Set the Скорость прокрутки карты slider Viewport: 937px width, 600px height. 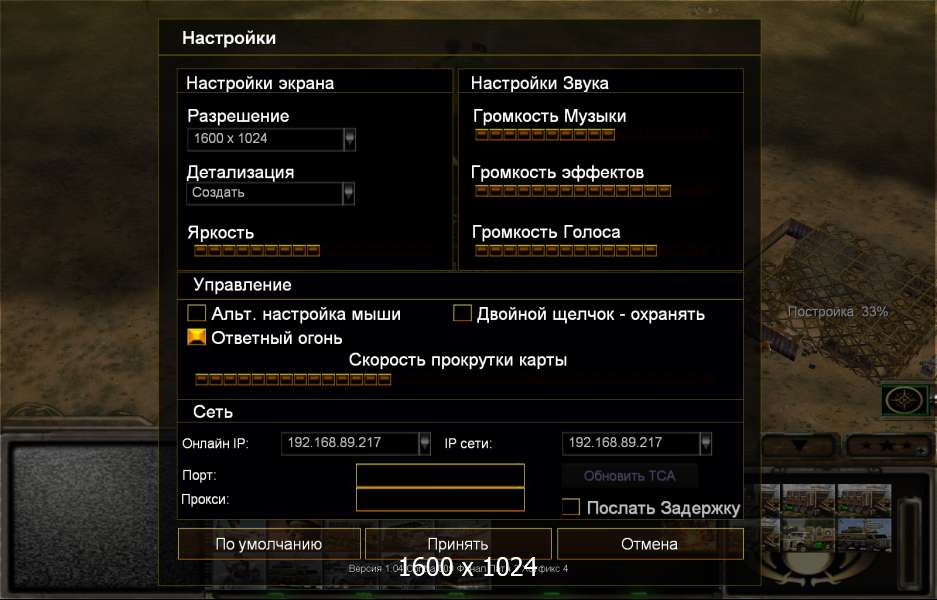(455, 379)
